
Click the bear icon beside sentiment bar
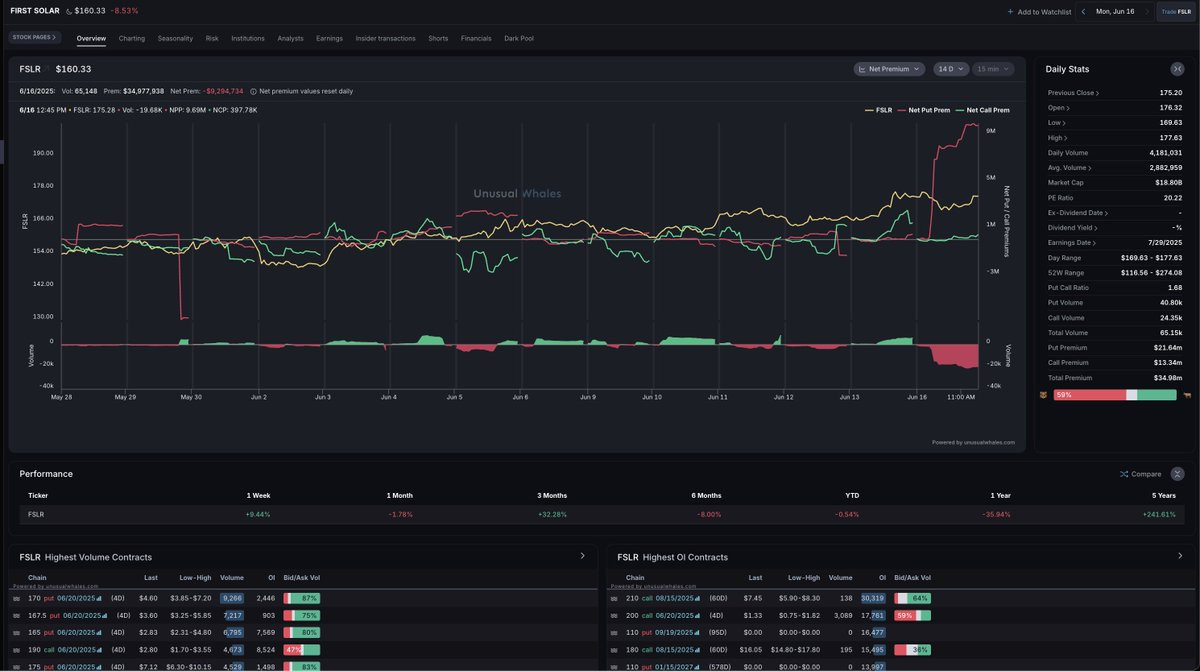tap(1044, 395)
